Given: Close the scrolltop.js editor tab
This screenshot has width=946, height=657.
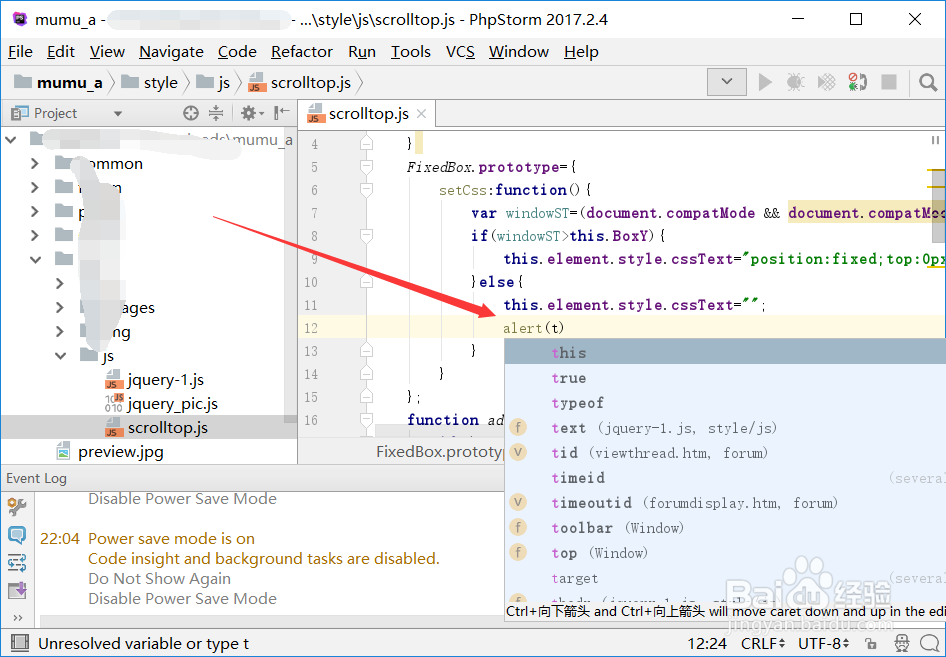Looking at the screenshot, I should tap(421, 113).
